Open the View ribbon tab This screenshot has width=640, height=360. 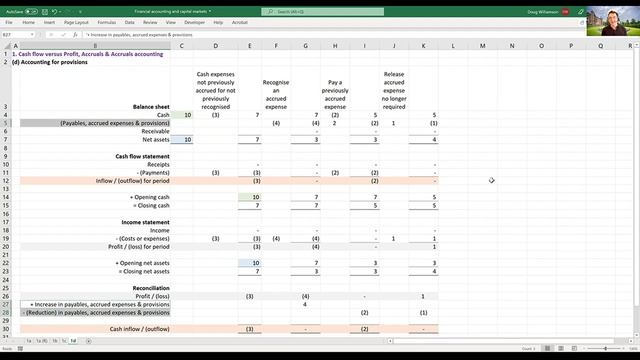(171, 22)
